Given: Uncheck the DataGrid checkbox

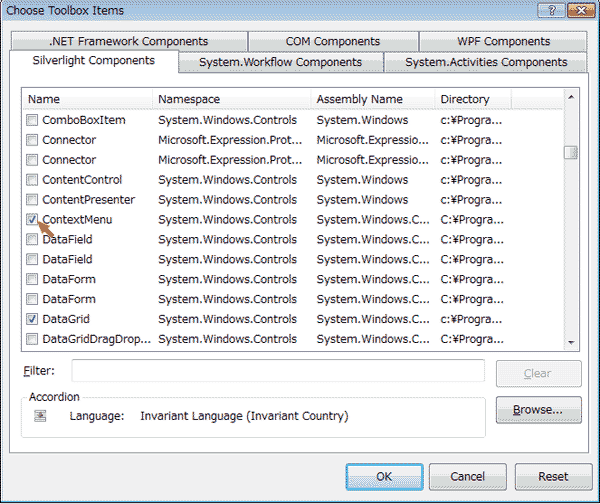Looking at the screenshot, I should (x=32, y=319).
